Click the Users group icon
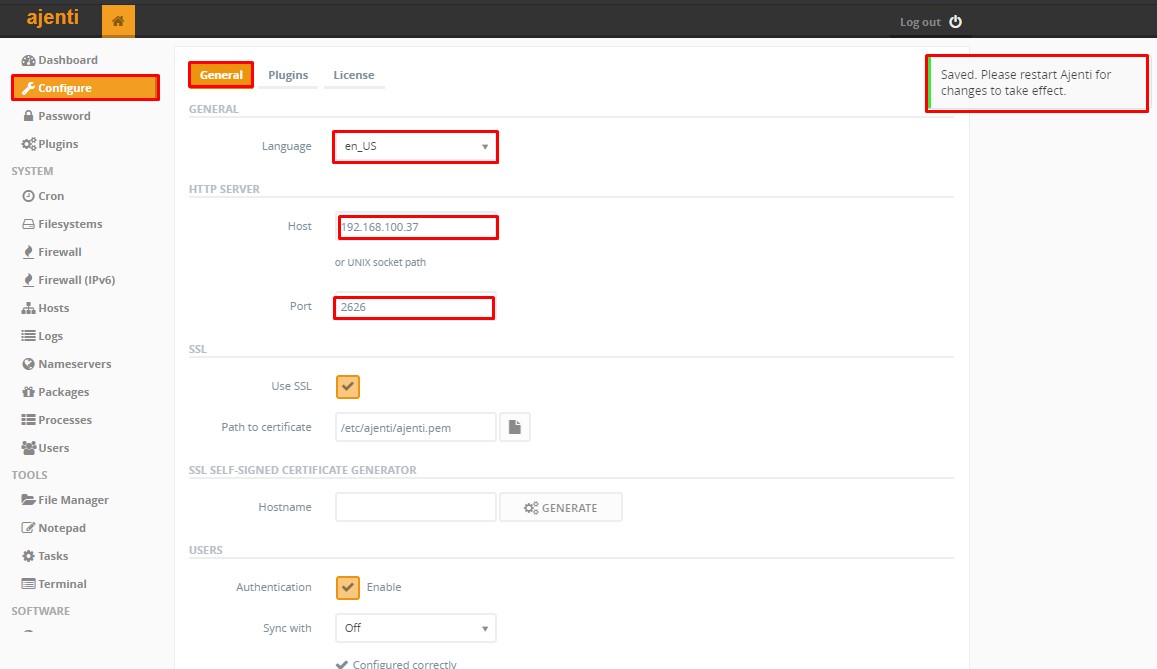 pyautogui.click(x=29, y=448)
